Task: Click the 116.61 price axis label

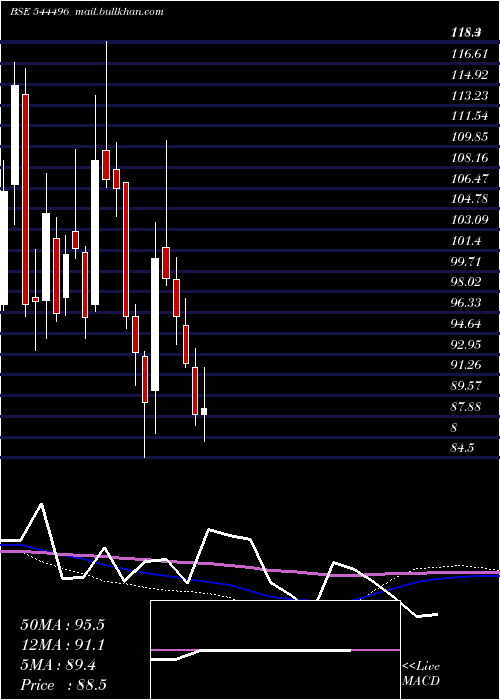Action: [469, 54]
